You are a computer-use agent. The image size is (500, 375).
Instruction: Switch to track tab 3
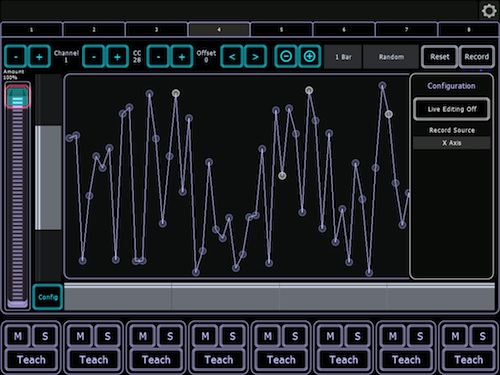click(x=156, y=30)
